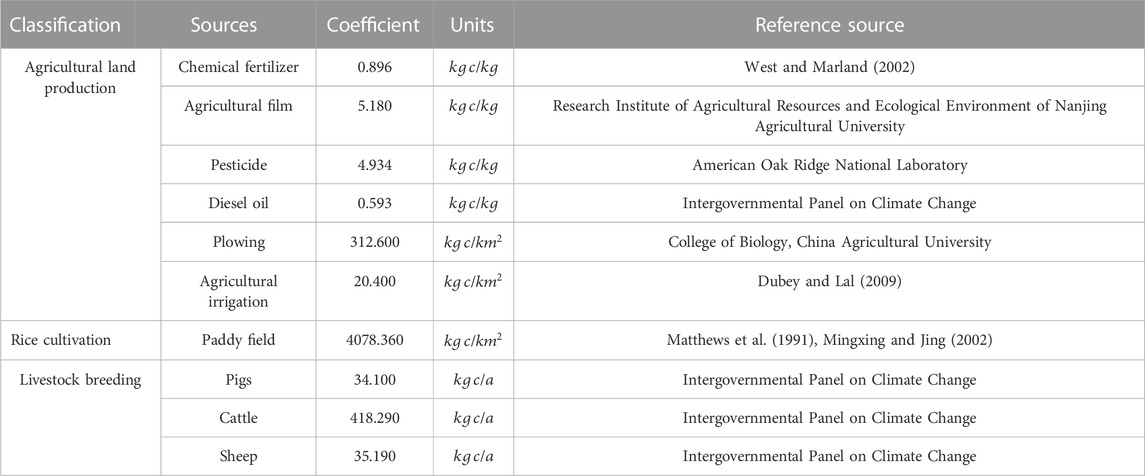Open the West and Marland (2002) reference
This screenshot has width=1145, height=476.
[x=830, y=68]
